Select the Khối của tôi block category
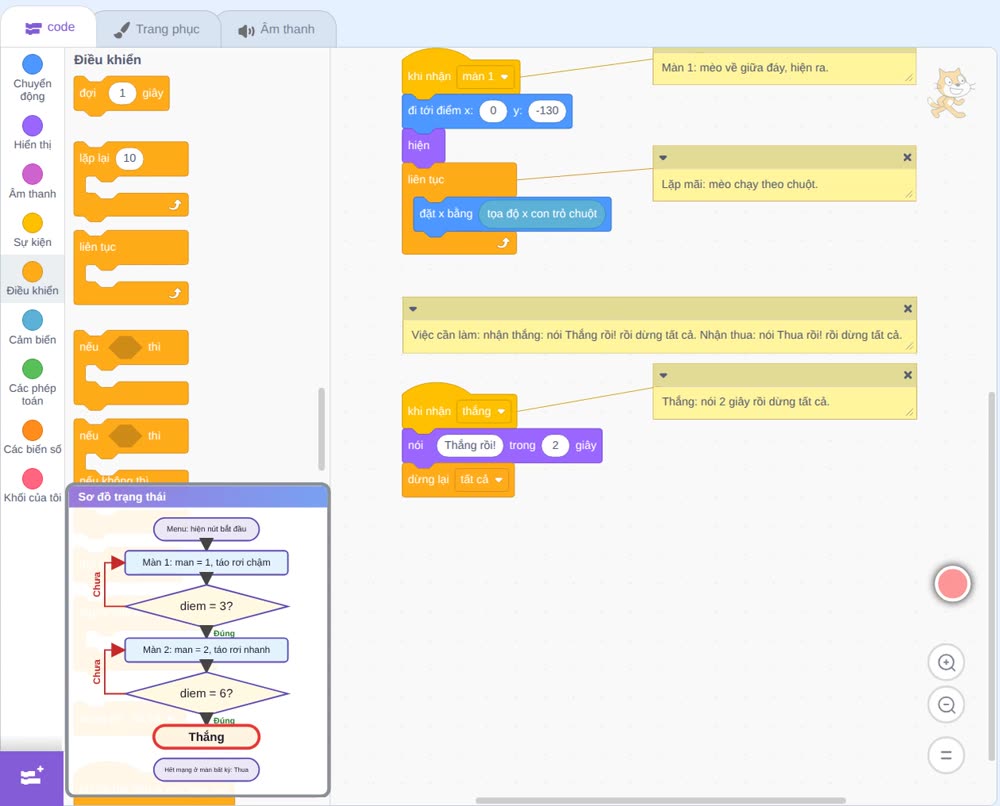The image size is (1000, 806). (32, 485)
